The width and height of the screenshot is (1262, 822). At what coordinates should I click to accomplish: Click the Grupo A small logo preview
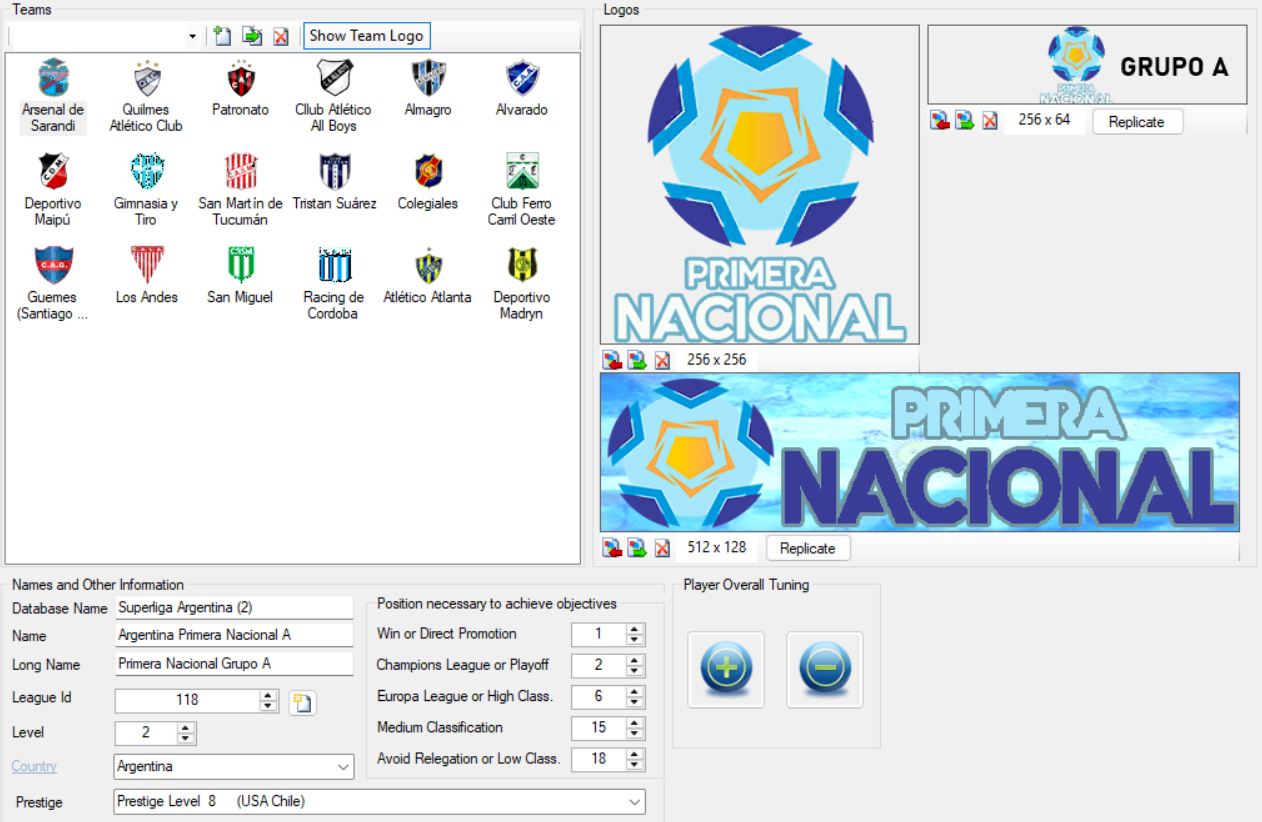pos(1087,65)
